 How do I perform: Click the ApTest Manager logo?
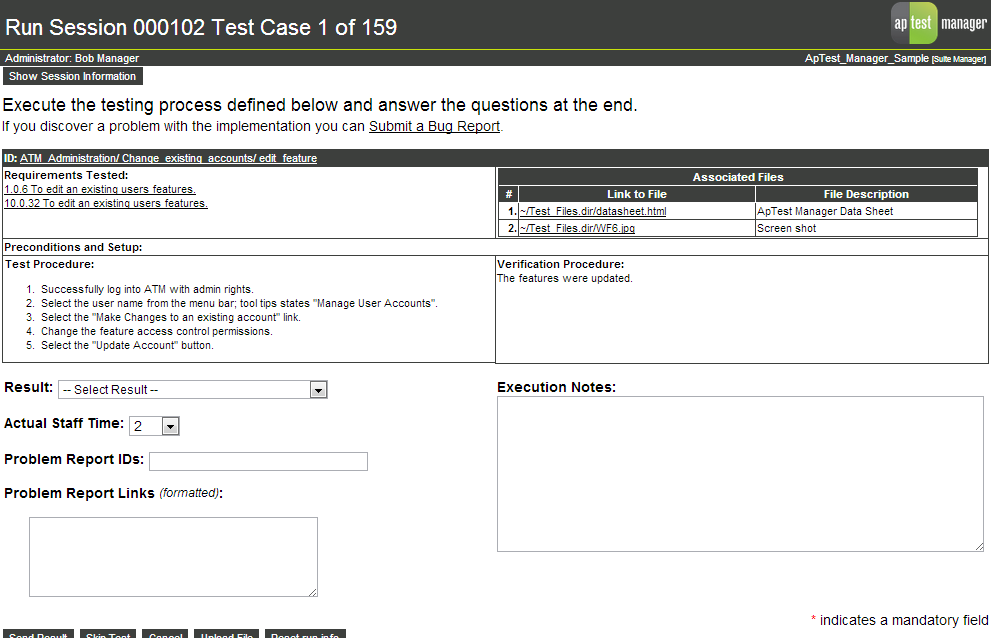[939, 23]
